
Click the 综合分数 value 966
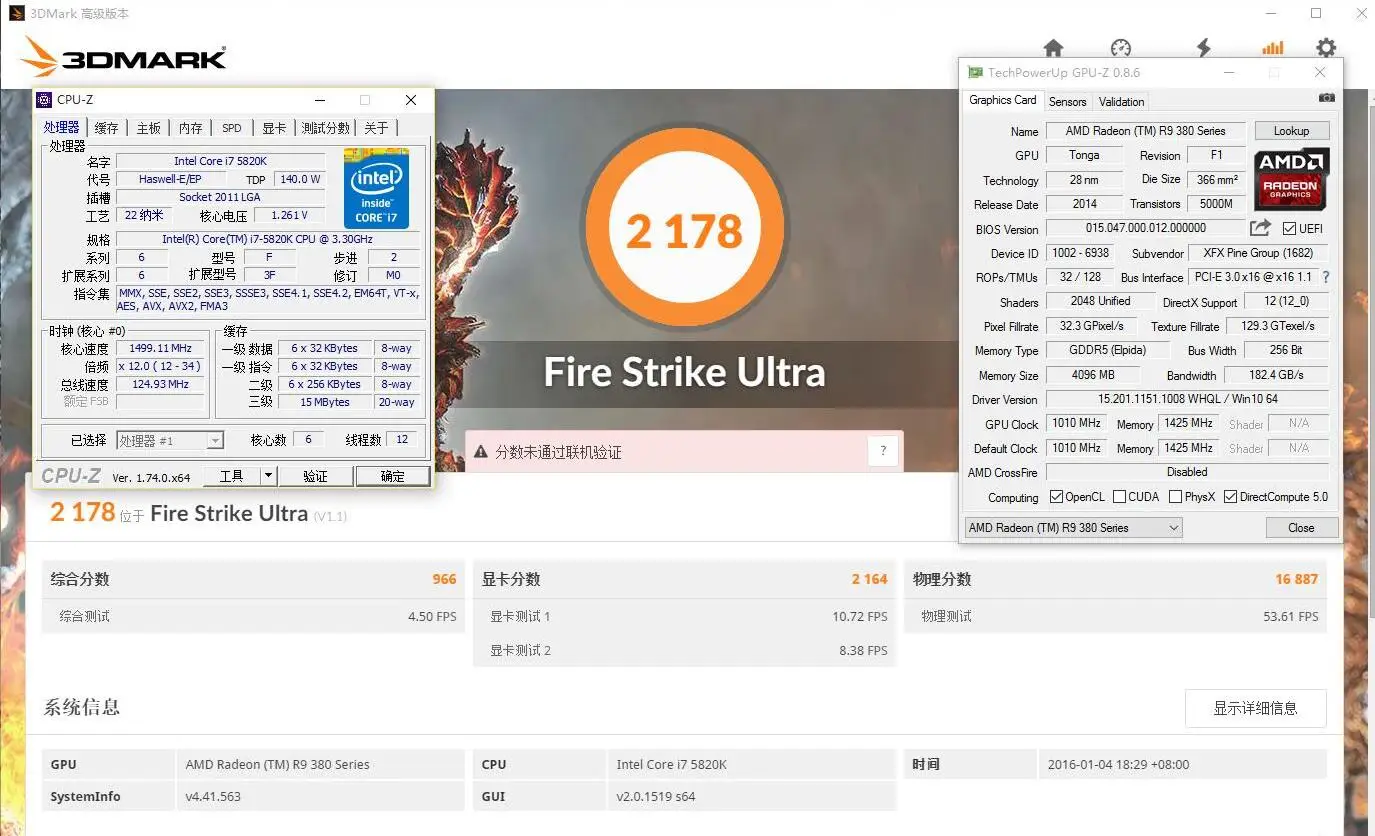(444, 579)
